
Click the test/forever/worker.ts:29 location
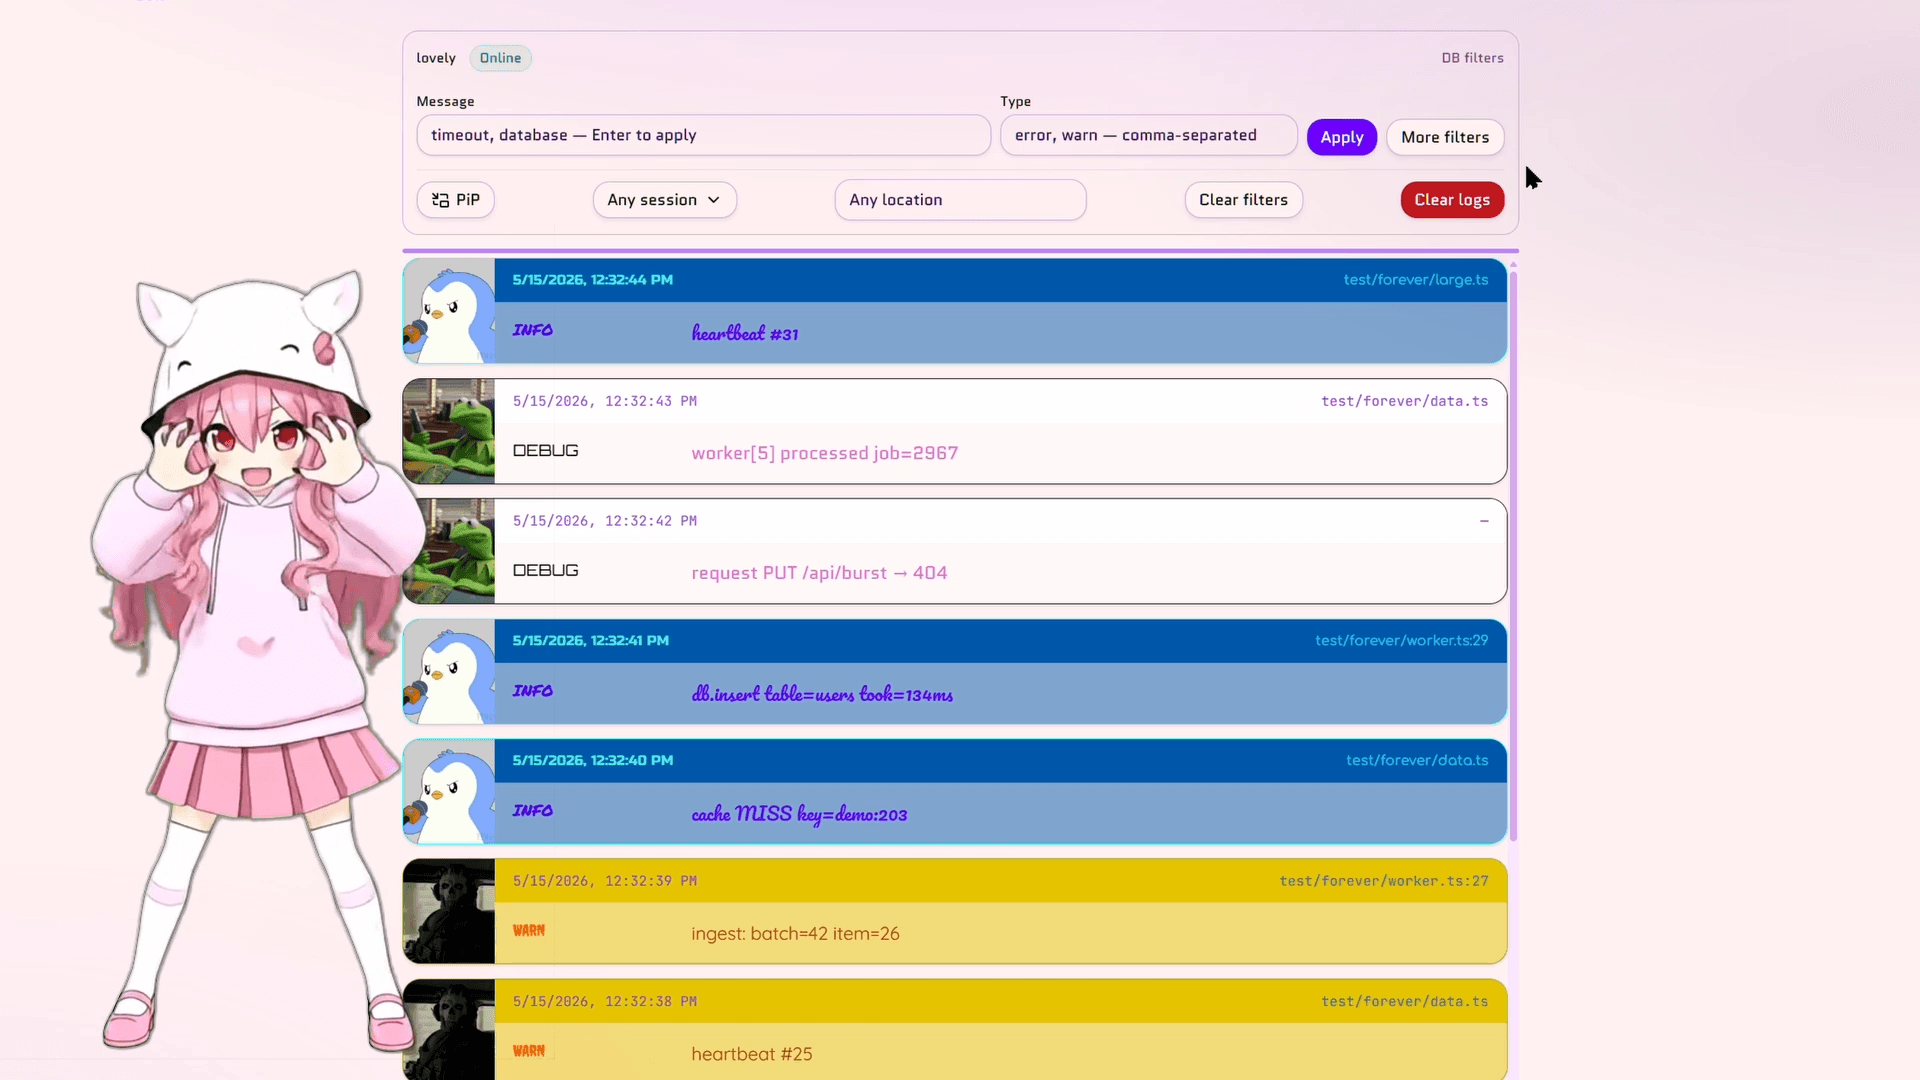pyautogui.click(x=1401, y=640)
